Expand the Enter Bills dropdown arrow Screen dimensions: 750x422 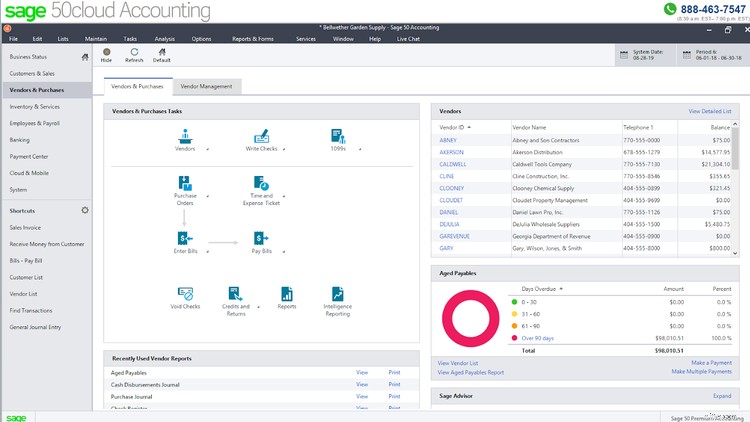[x=208, y=252]
